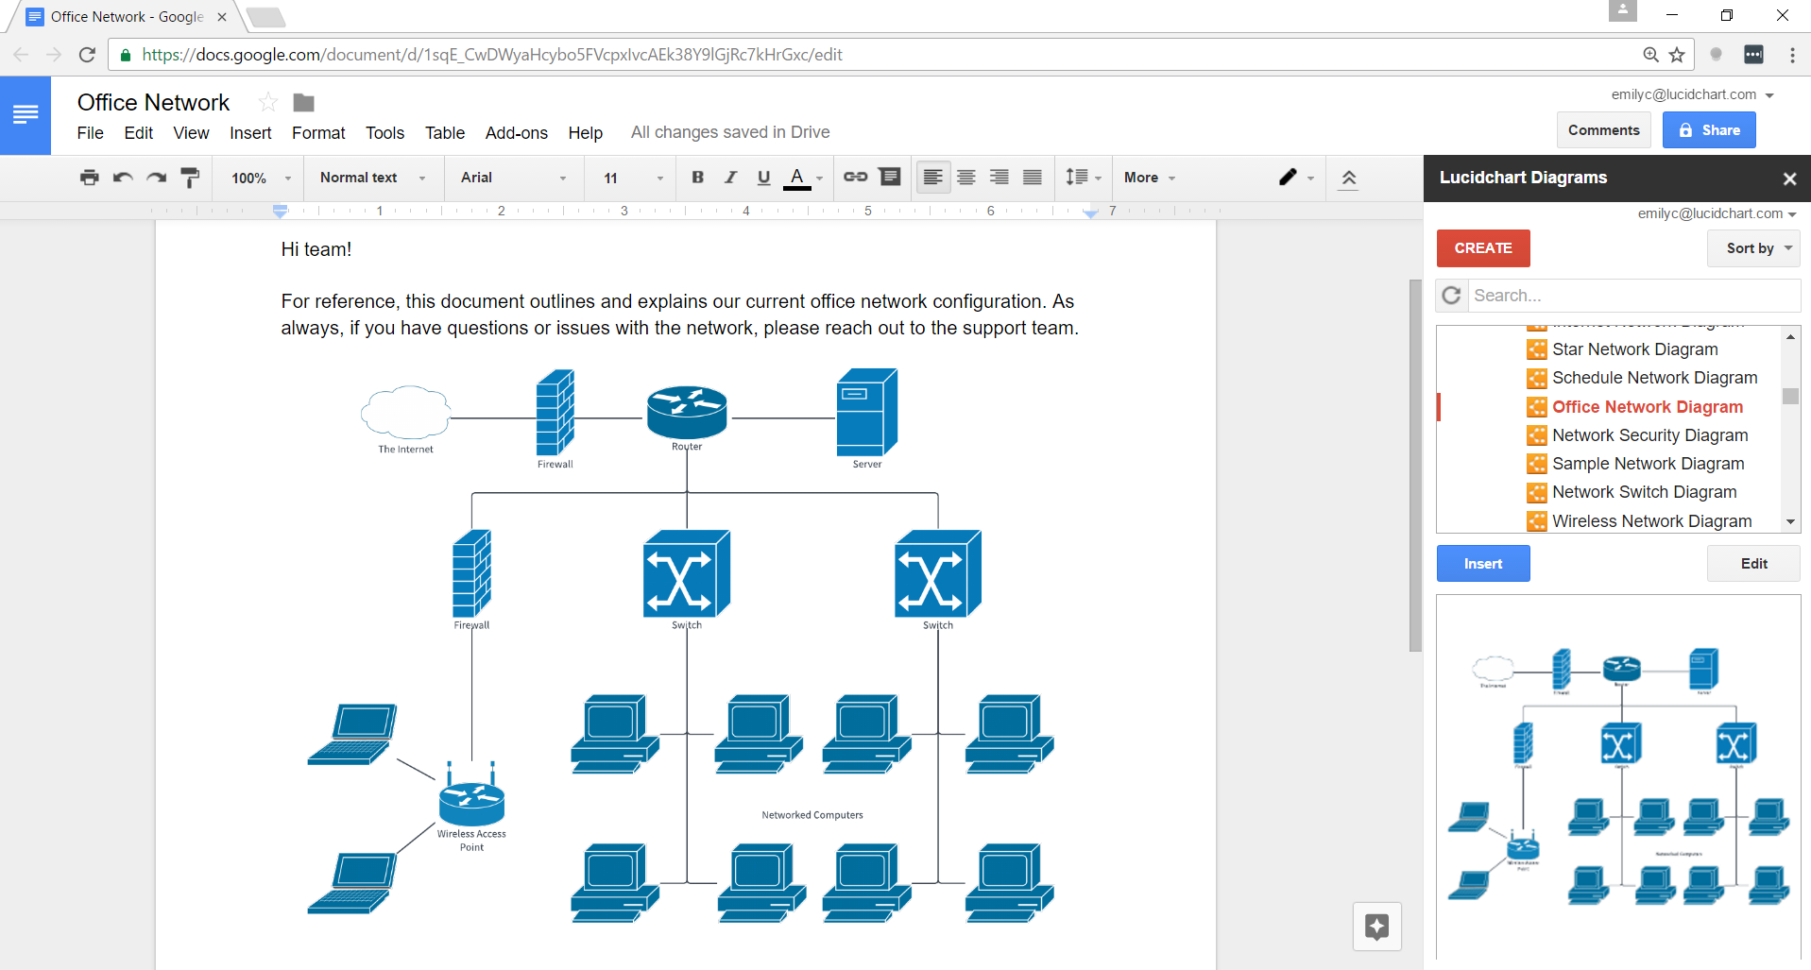Open the text color picker
This screenshot has width=1811, height=970.
pos(797,177)
